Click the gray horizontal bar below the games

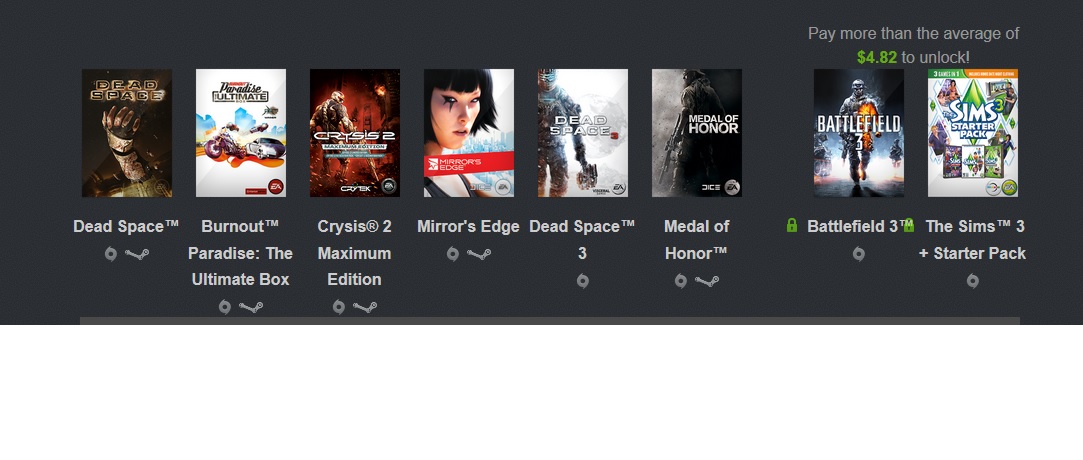click(550, 320)
